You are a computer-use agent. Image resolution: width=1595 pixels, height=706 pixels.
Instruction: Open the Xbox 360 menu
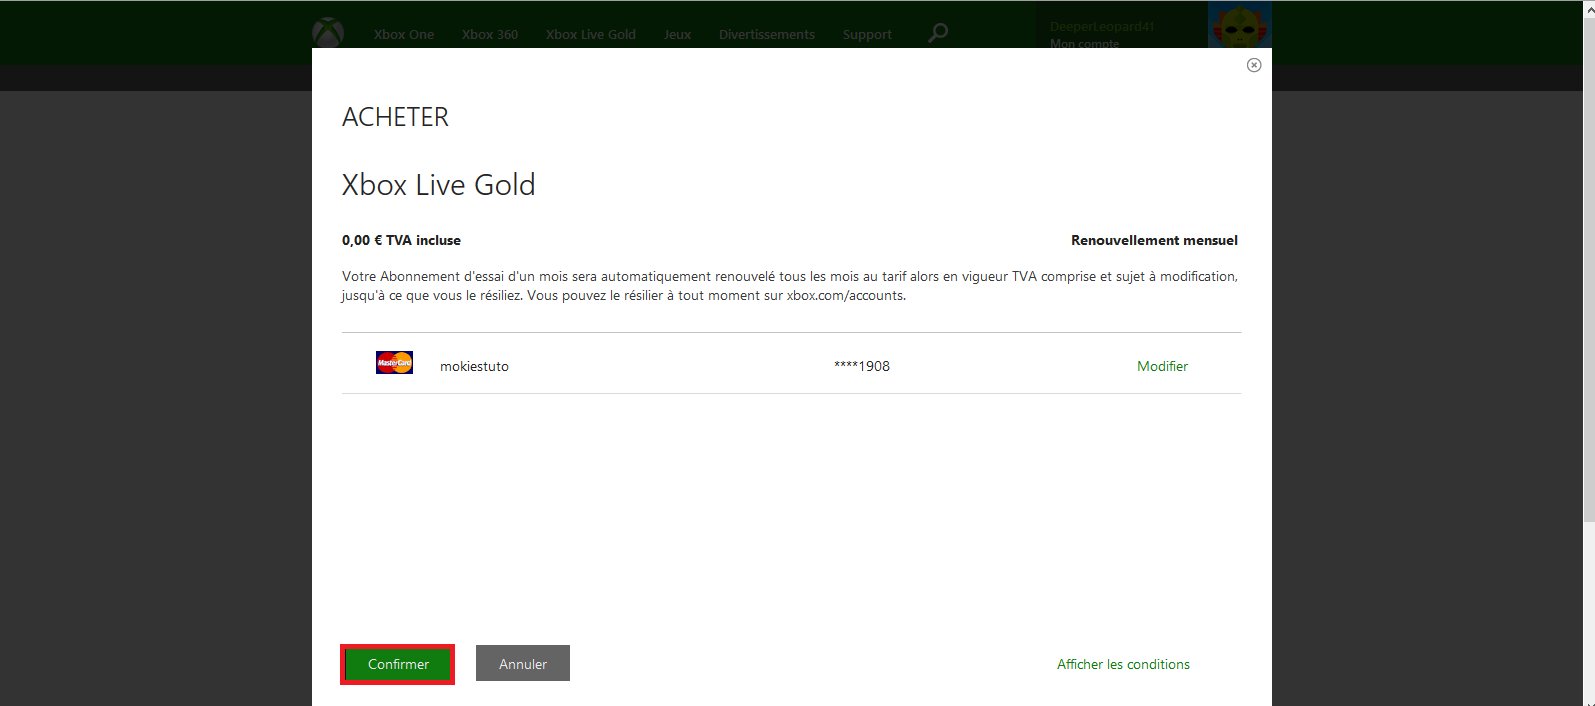(x=490, y=34)
